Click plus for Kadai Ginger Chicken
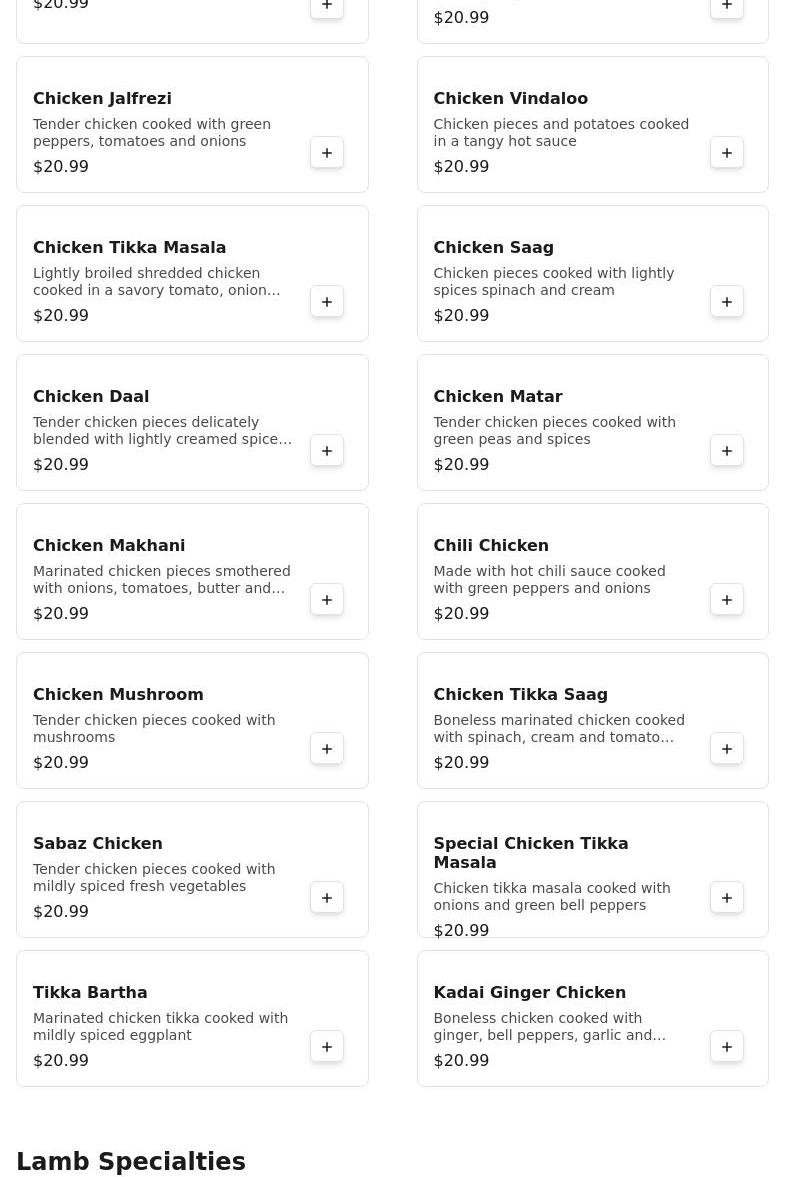The height and width of the screenshot is (1177, 785). point(727,1047)
